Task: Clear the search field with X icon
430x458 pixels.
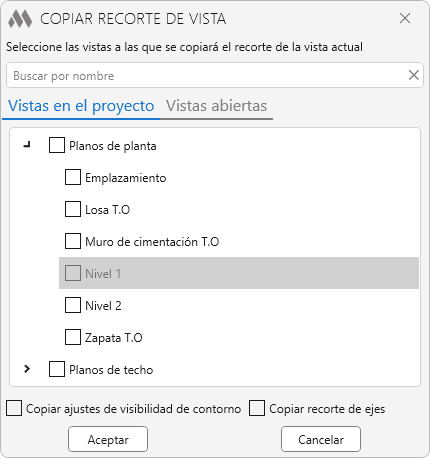Action: point(414,75)
